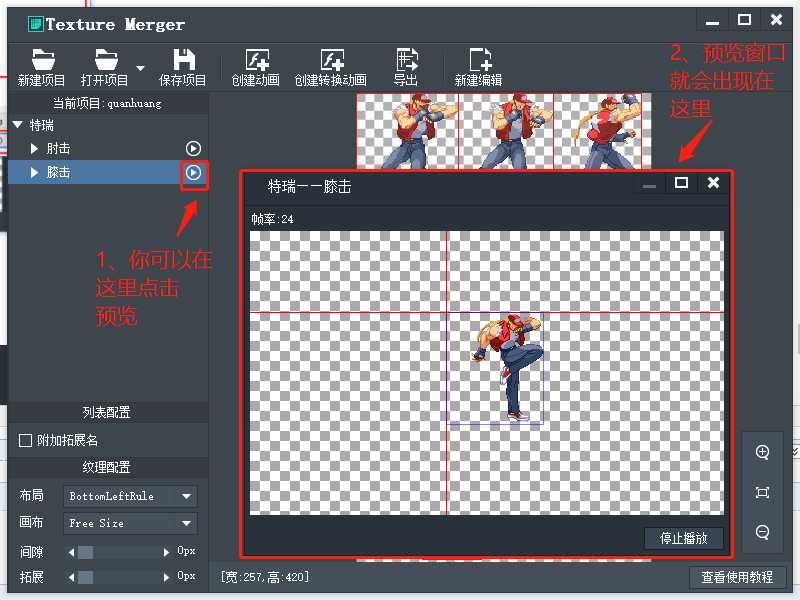
Task: Click the 间隙 slider handle
Action: point(85,552)
